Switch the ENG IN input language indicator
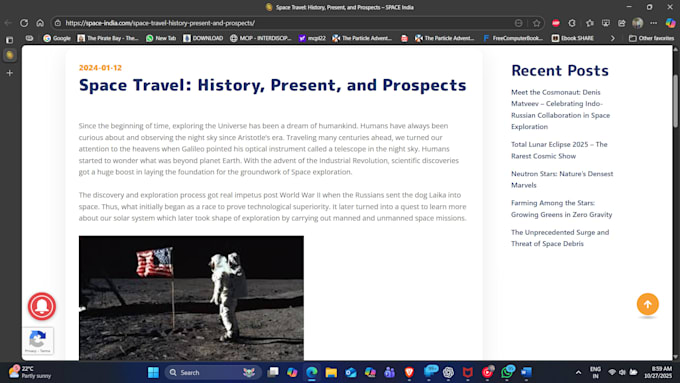 [x=595, y=373]
